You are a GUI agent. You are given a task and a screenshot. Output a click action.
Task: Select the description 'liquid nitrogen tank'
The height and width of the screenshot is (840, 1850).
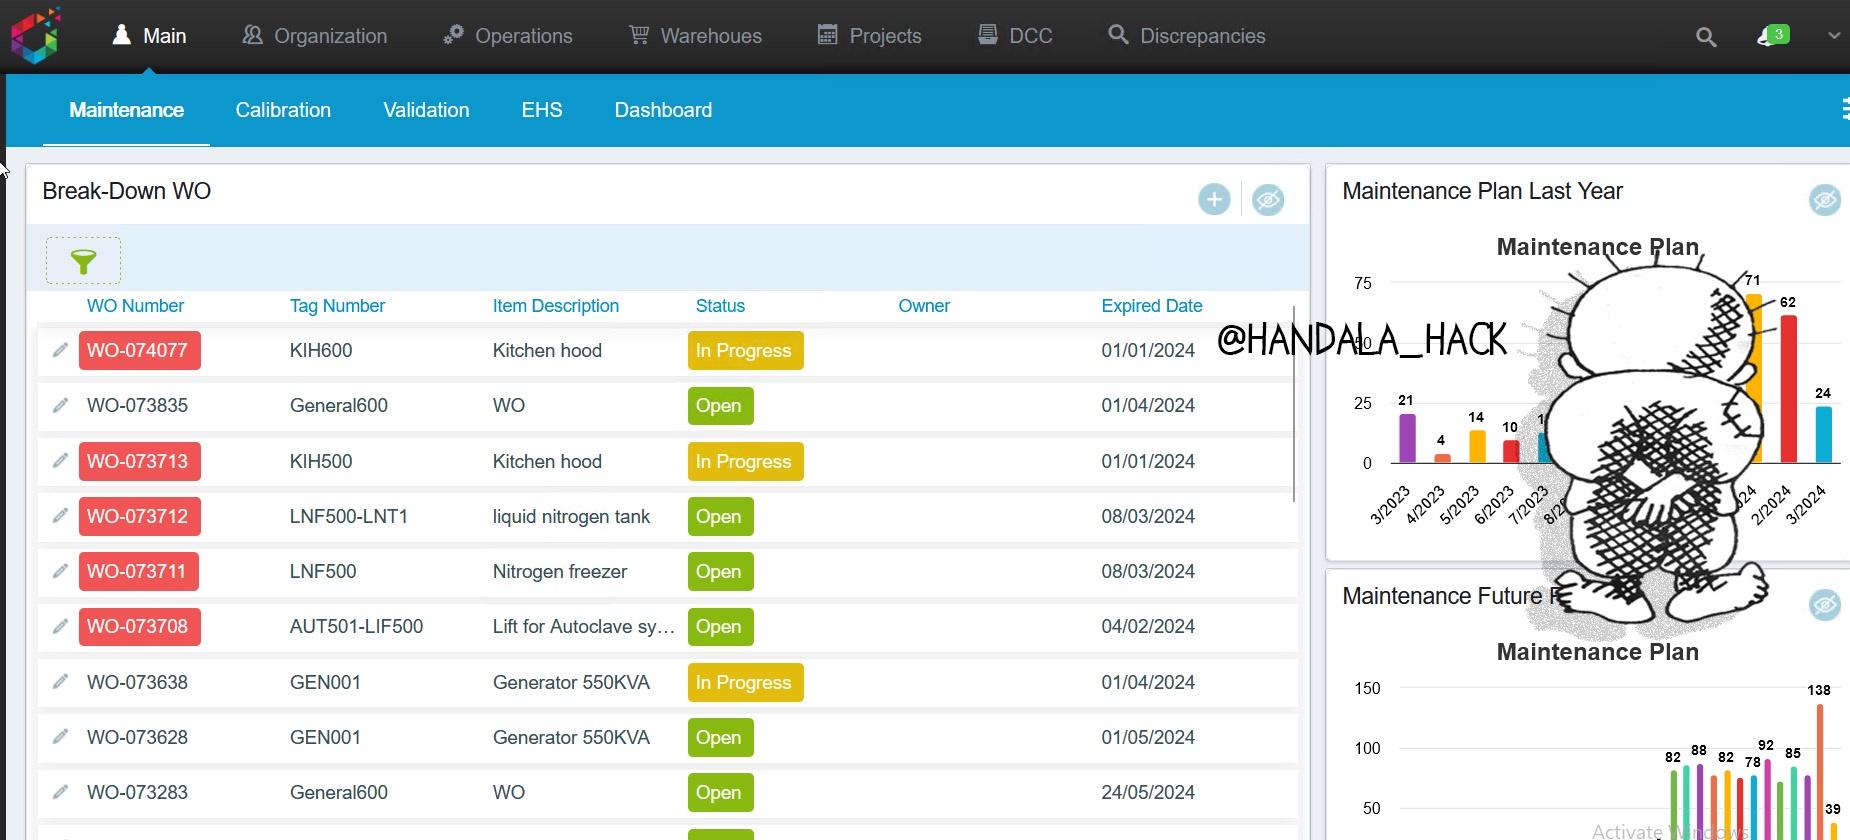[571, 516]
